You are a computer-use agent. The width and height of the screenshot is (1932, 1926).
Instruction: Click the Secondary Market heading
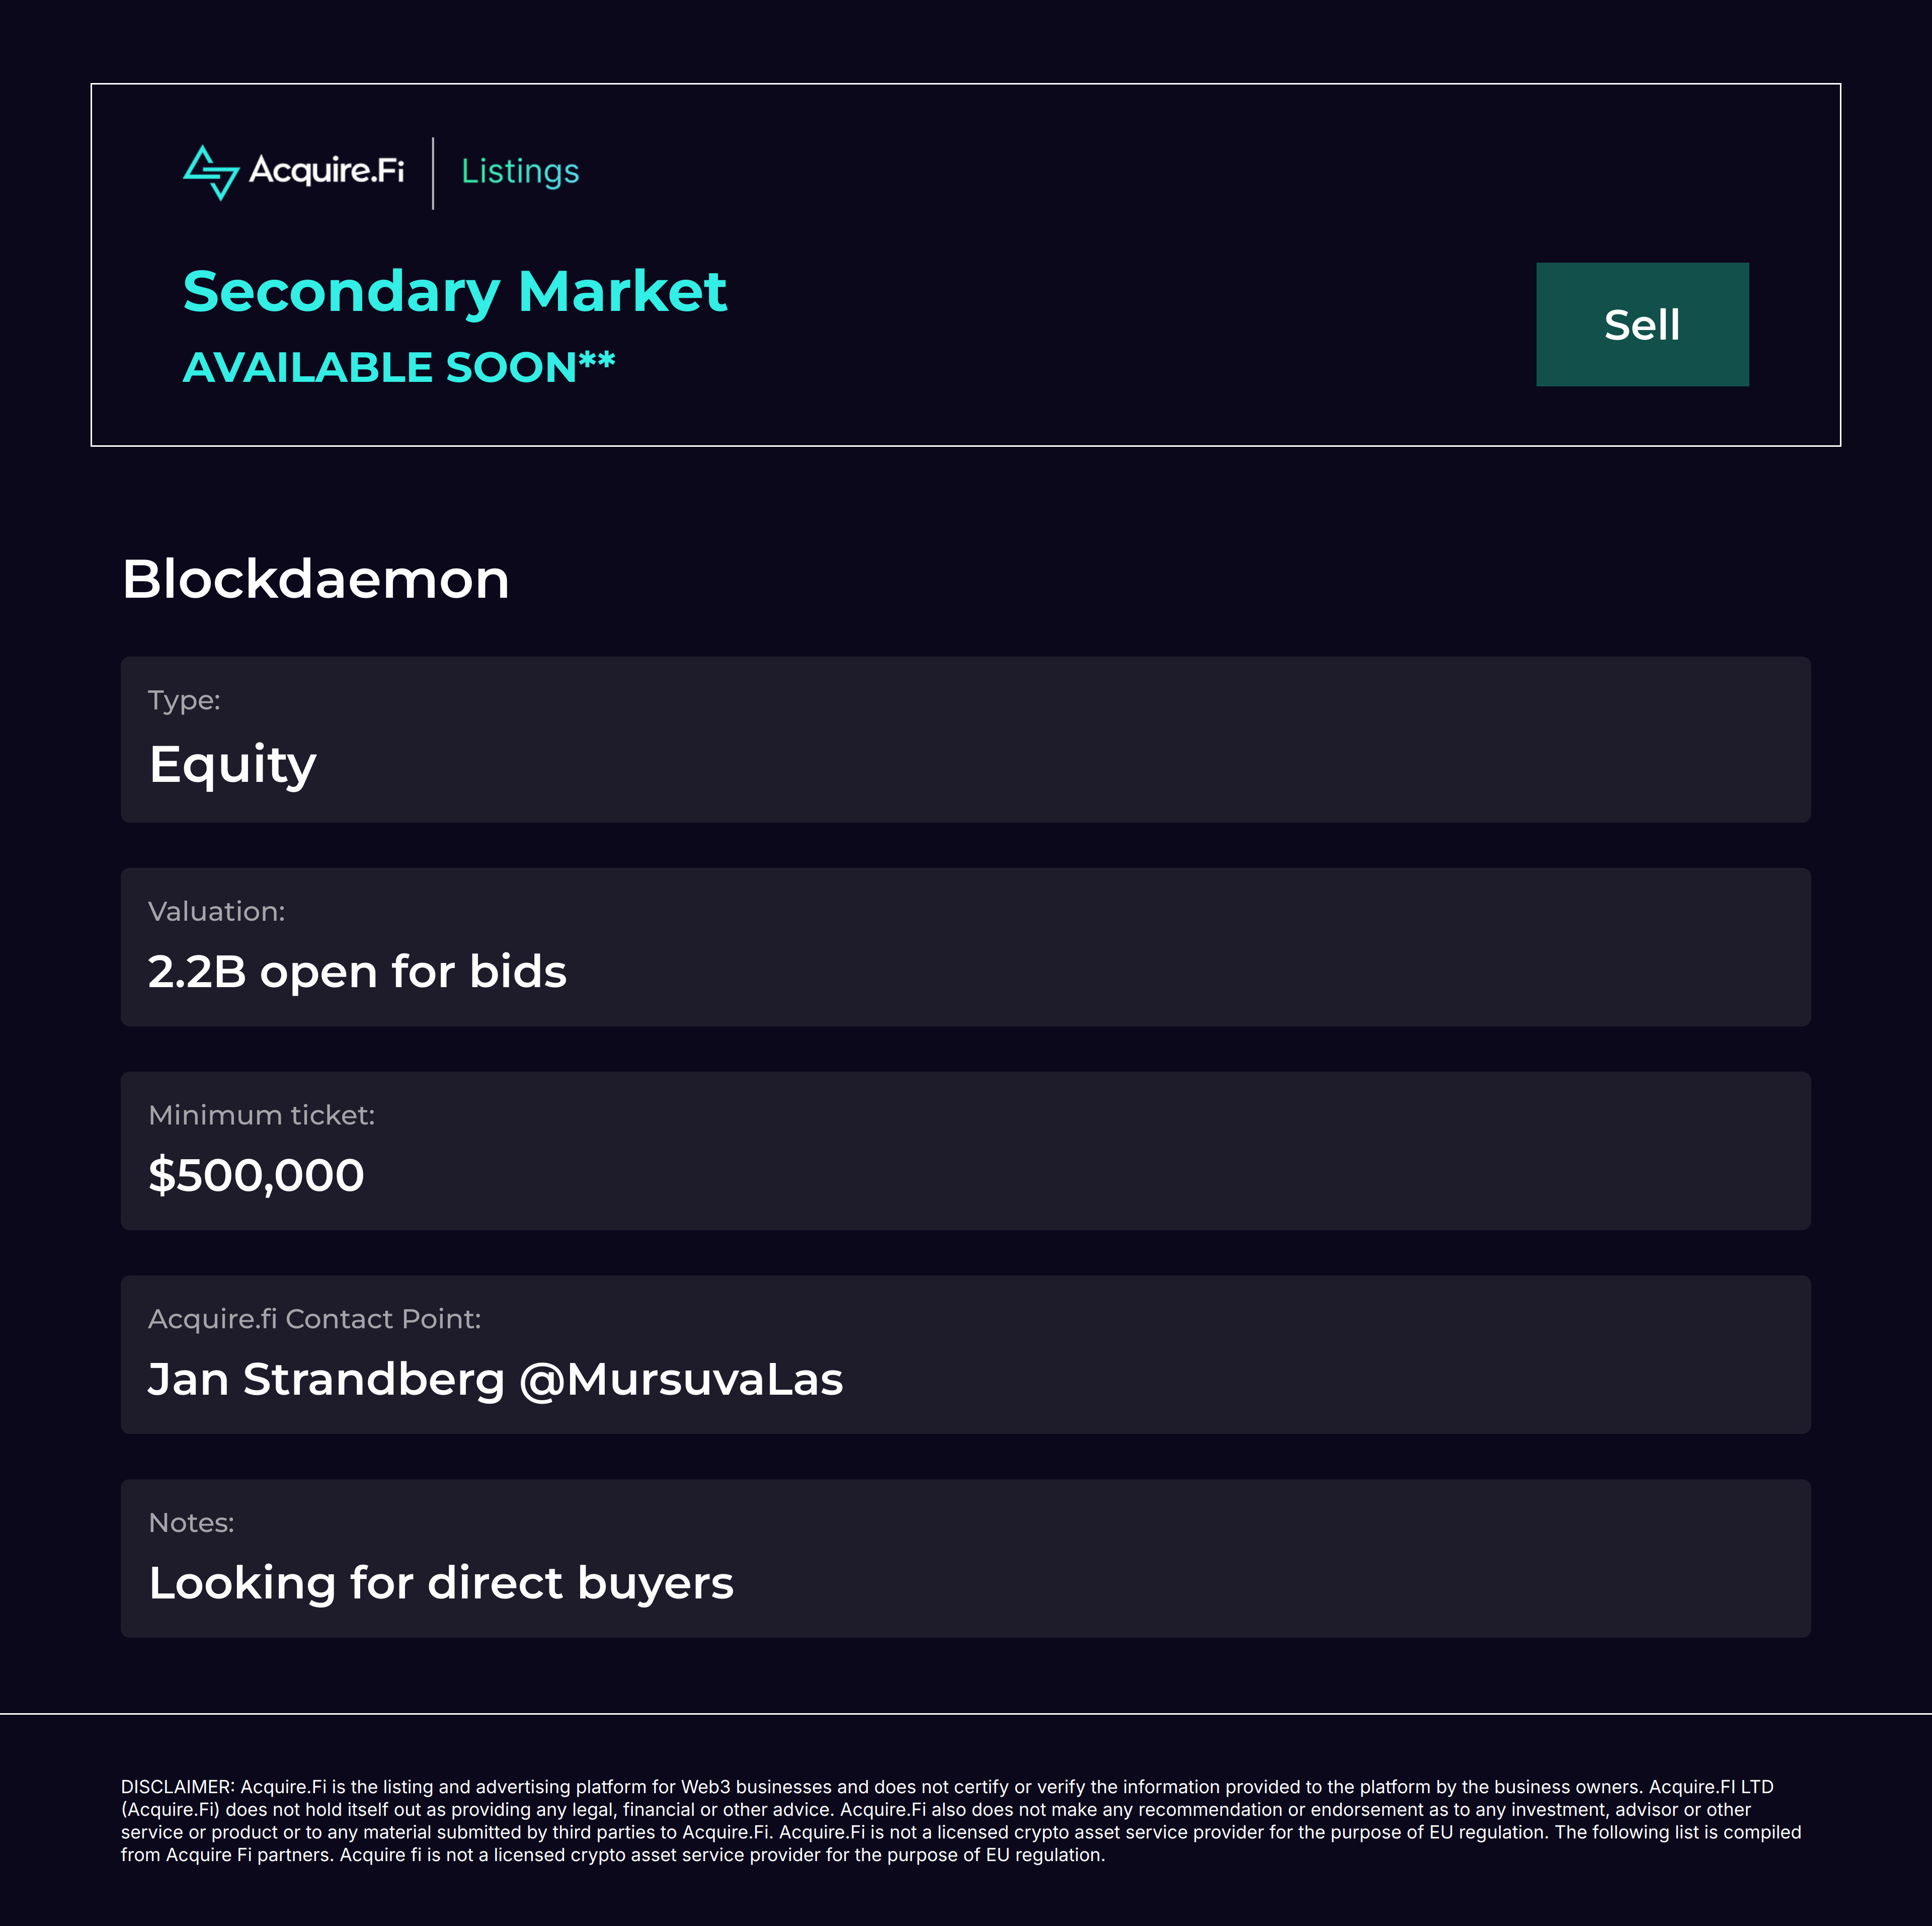(455, 292)
